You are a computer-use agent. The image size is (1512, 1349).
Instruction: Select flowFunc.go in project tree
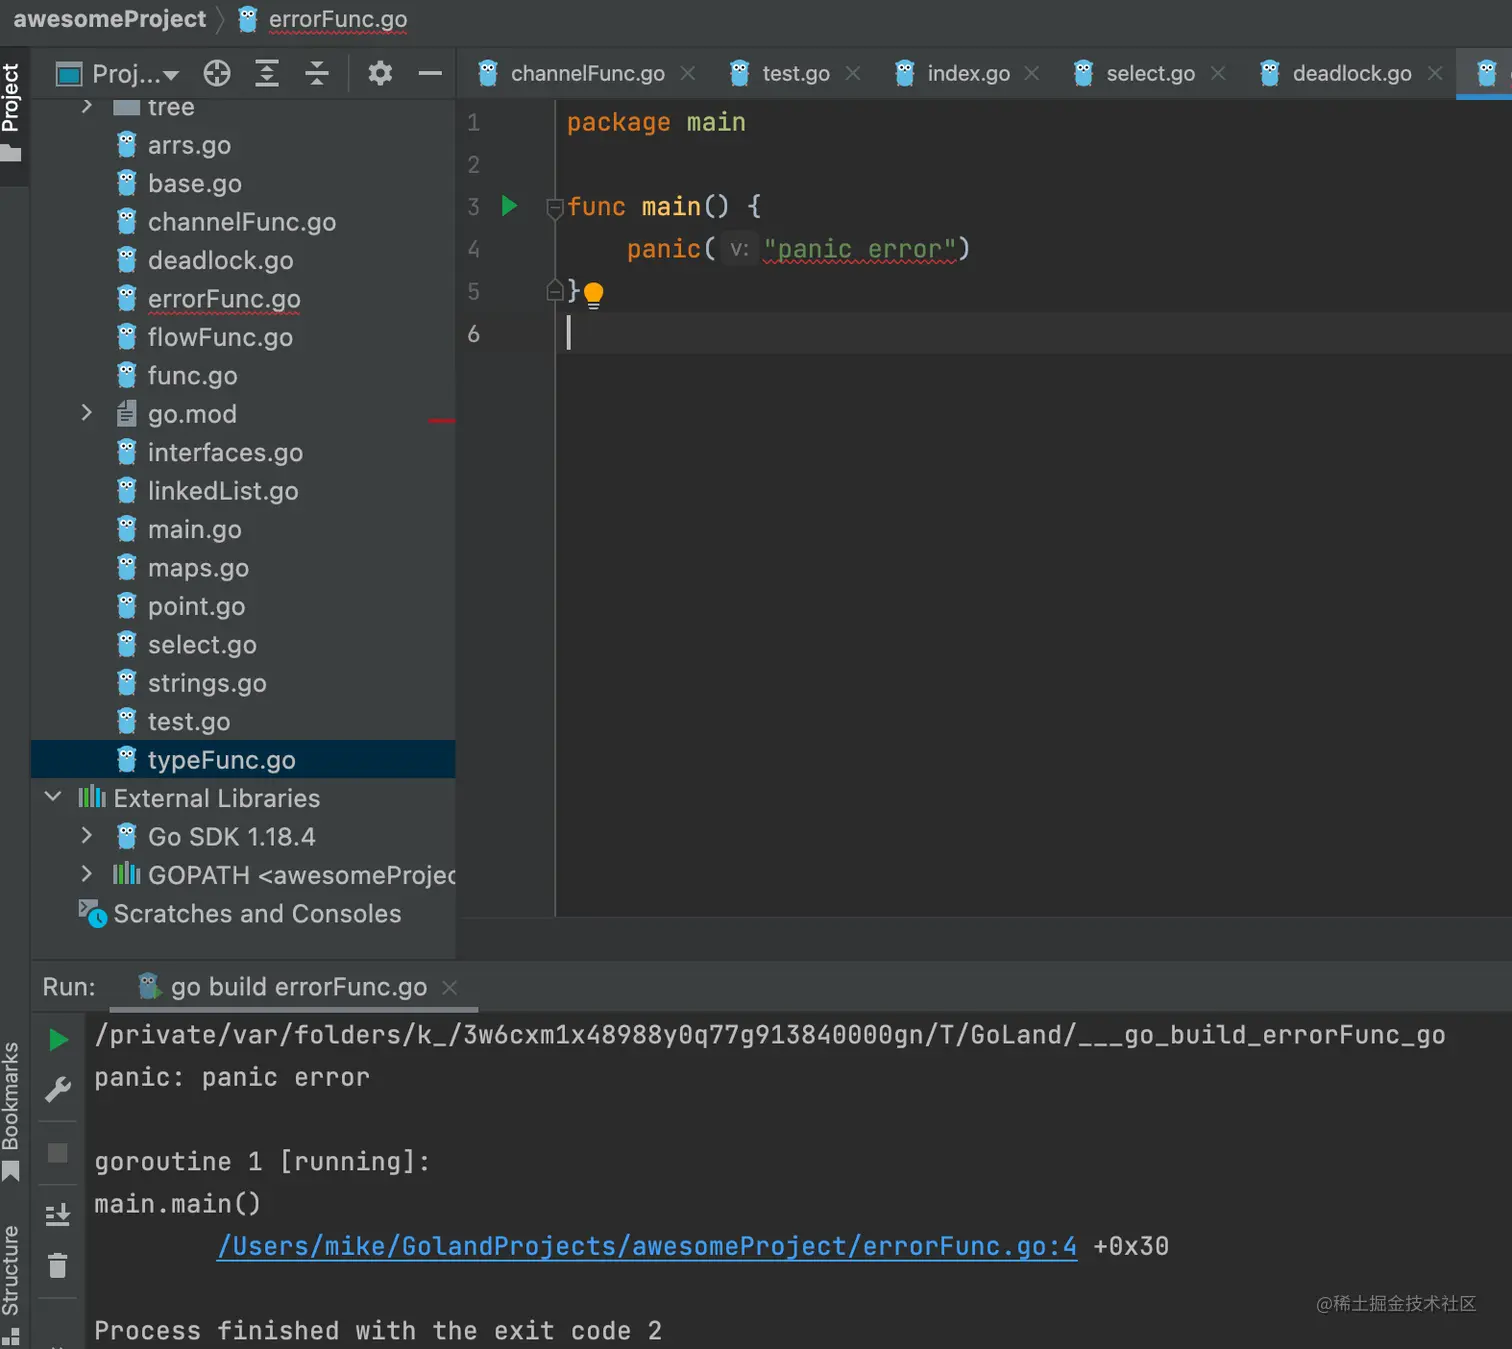220,337
